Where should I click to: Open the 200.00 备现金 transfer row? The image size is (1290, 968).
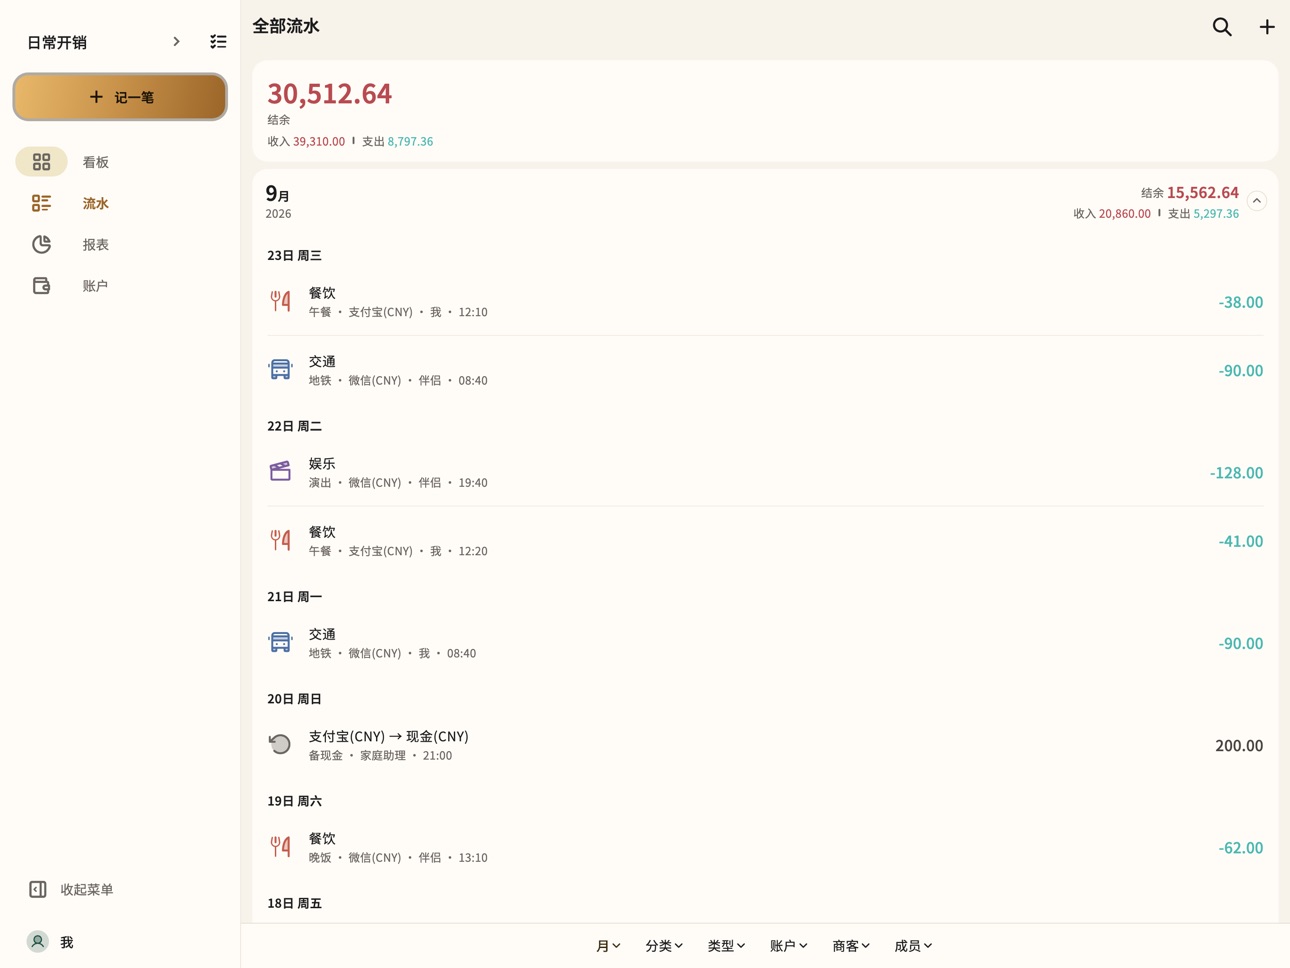[766, 745]
